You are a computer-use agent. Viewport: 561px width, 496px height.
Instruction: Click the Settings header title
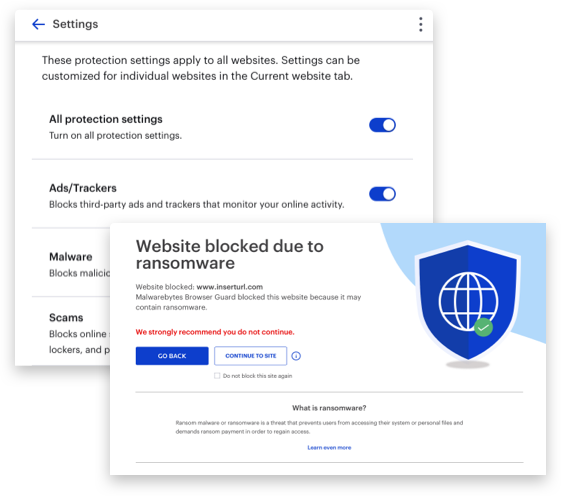75,24
